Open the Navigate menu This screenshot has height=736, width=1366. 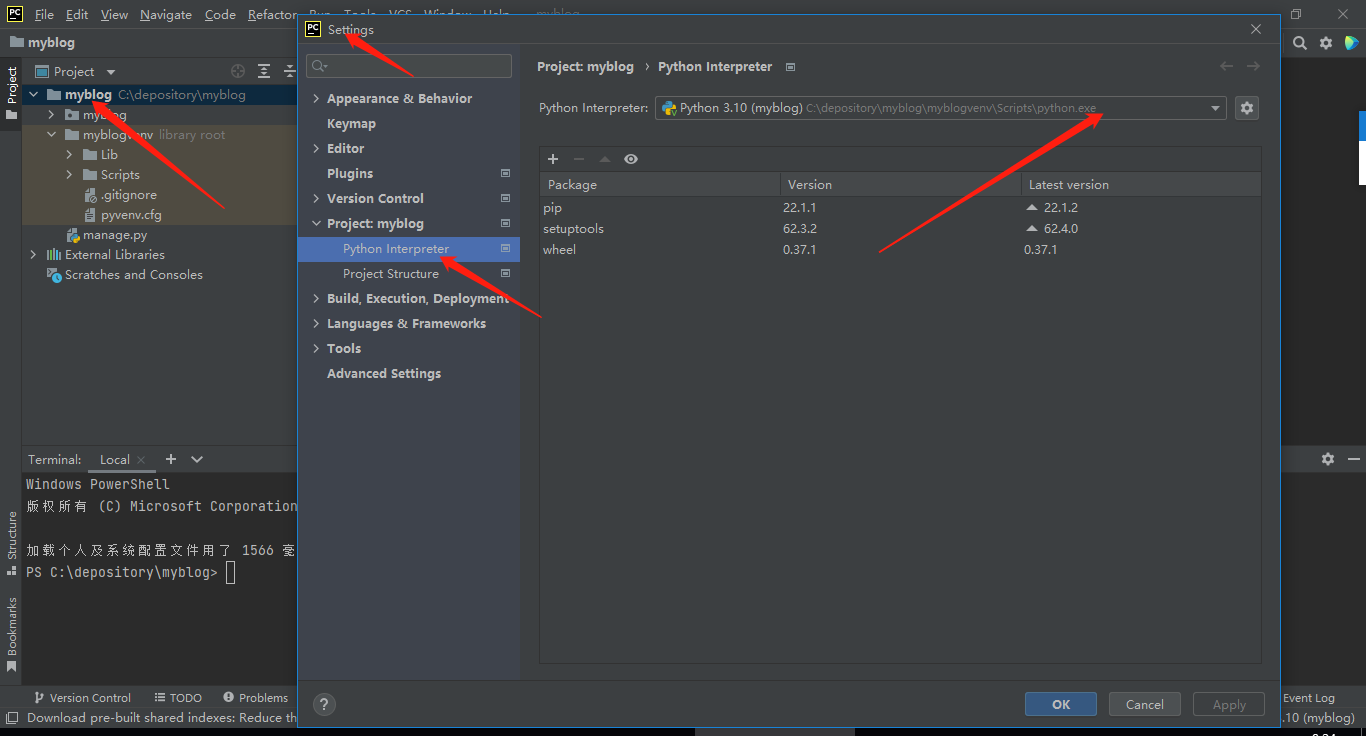tap(166, 15)
